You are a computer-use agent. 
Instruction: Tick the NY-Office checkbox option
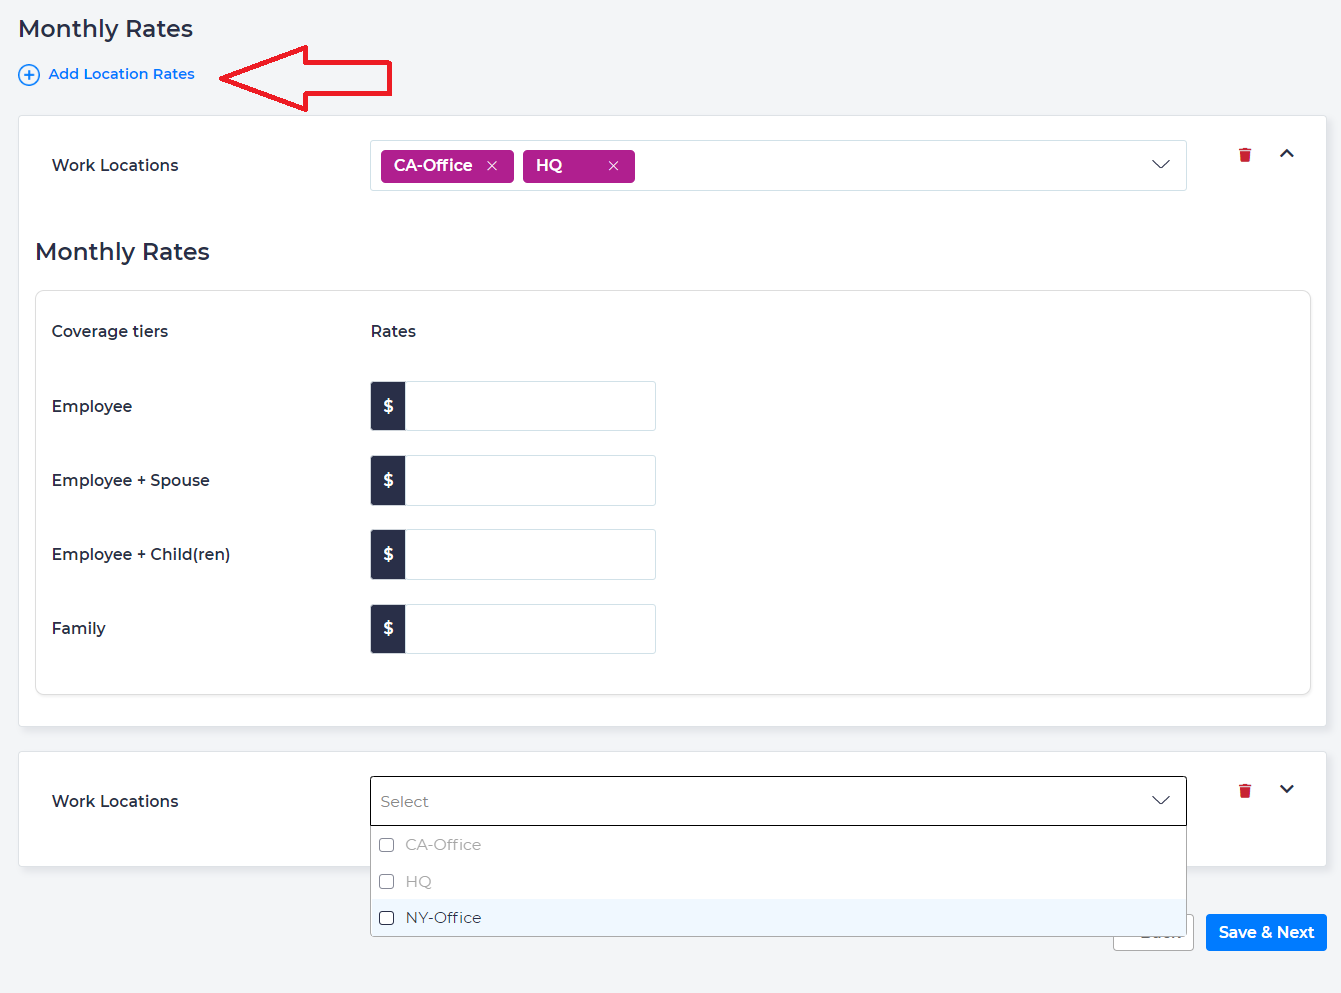387,918
